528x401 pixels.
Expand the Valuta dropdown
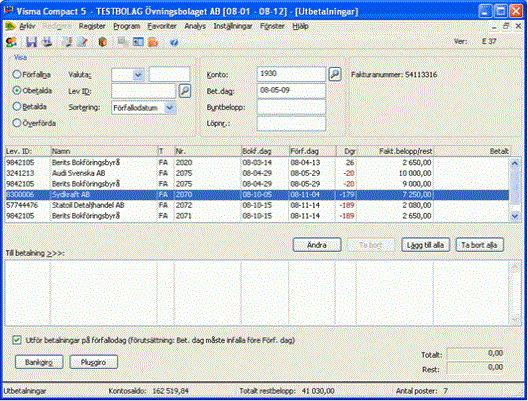[138, 75]
